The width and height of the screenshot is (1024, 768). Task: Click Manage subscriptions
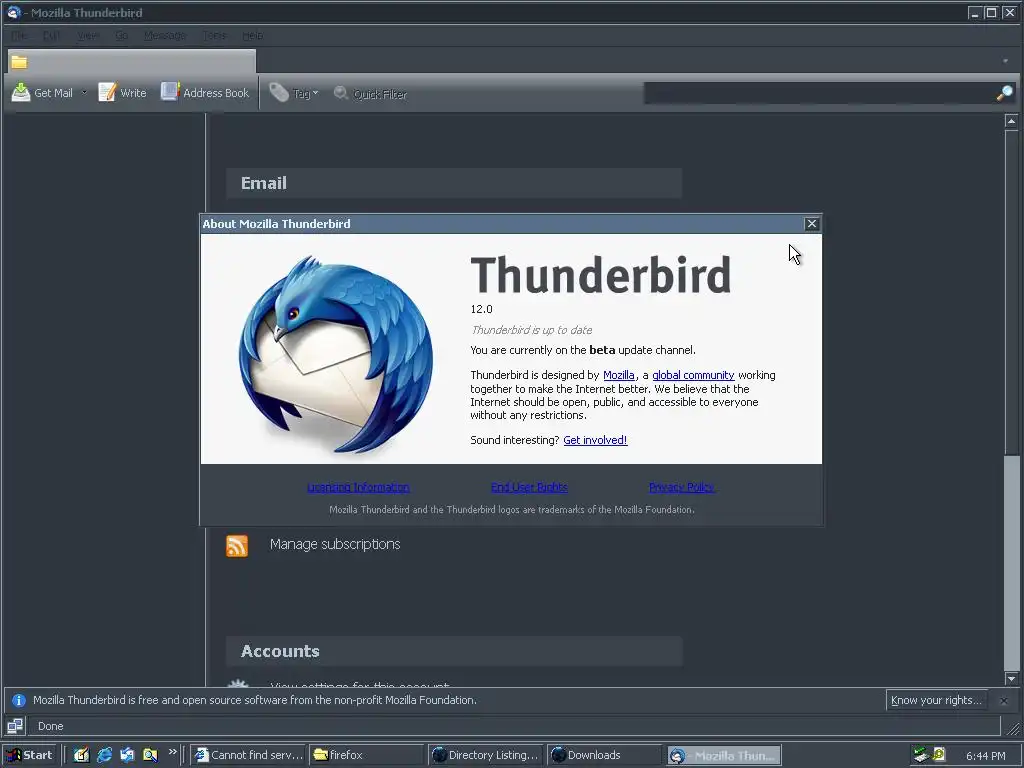(335, 544)
